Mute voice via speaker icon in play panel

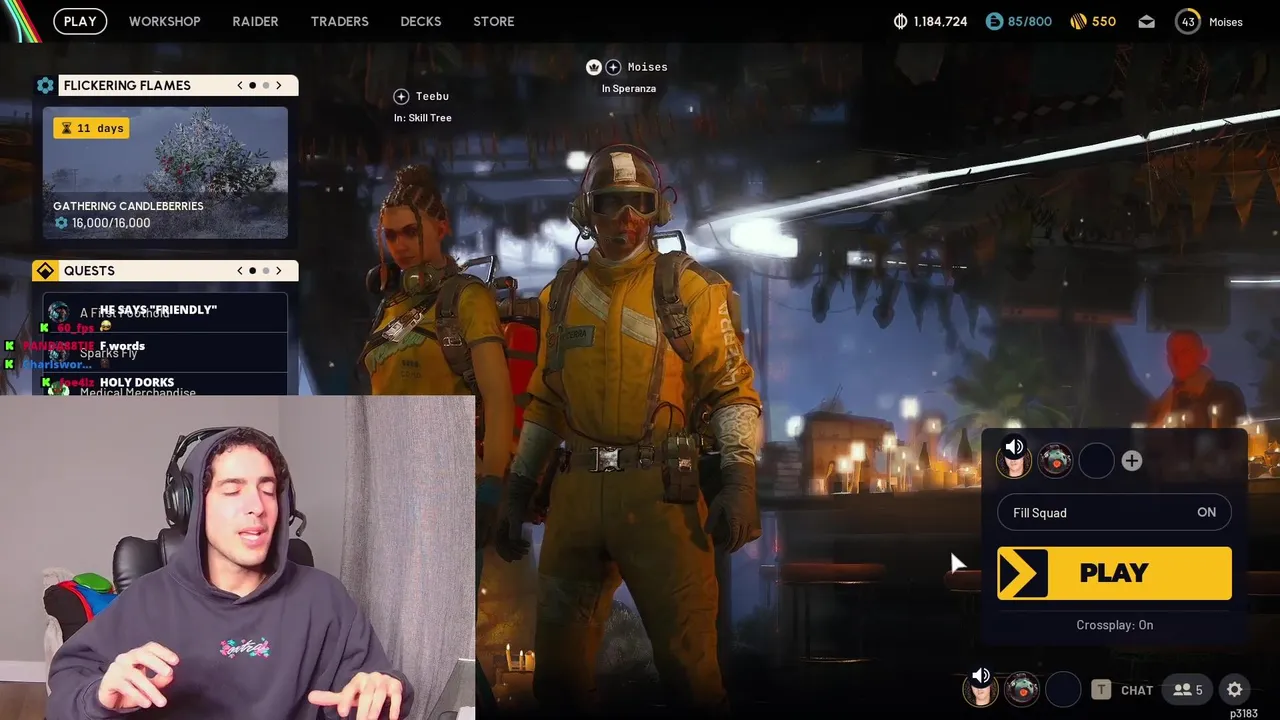coord(1014,448)
